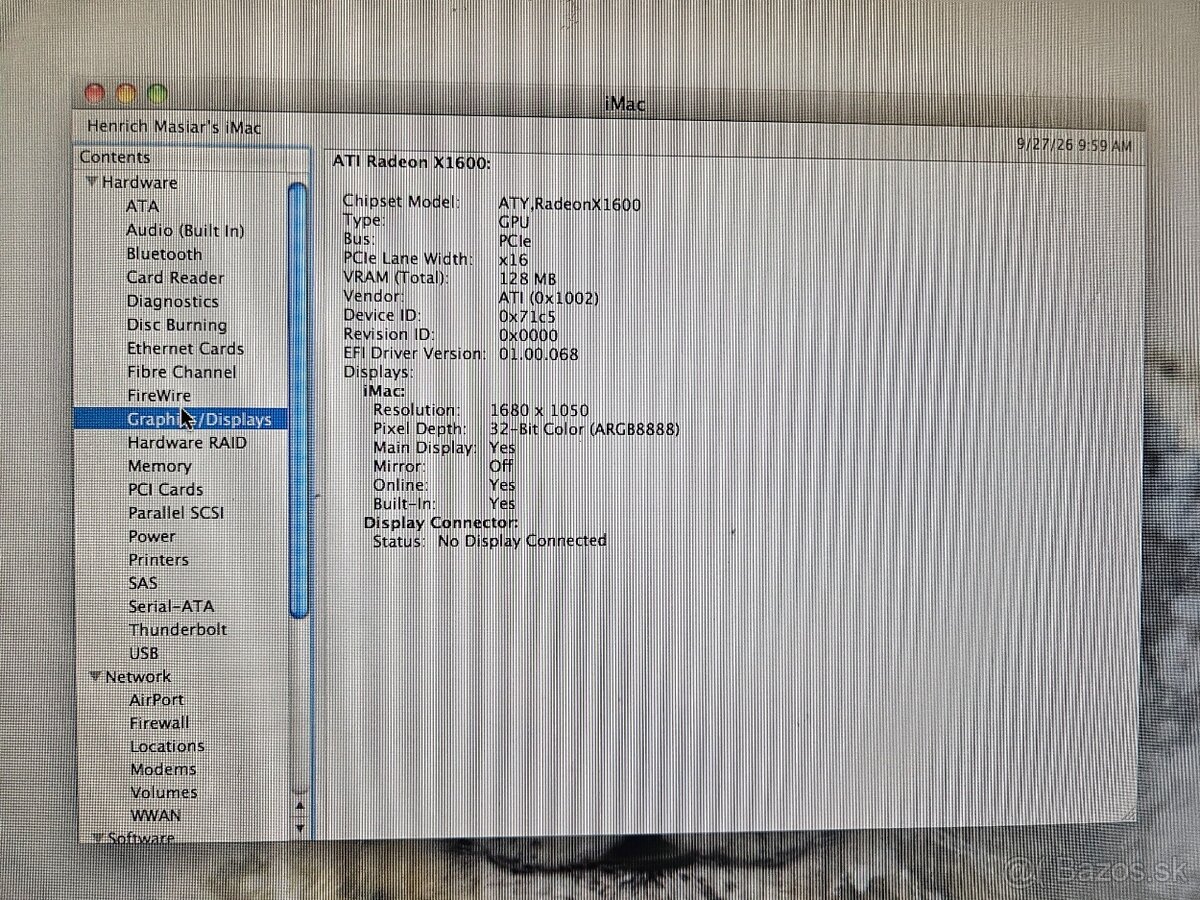Select Audio (Built In) entry
1200x900 pixels.
(x=185, y=230)
